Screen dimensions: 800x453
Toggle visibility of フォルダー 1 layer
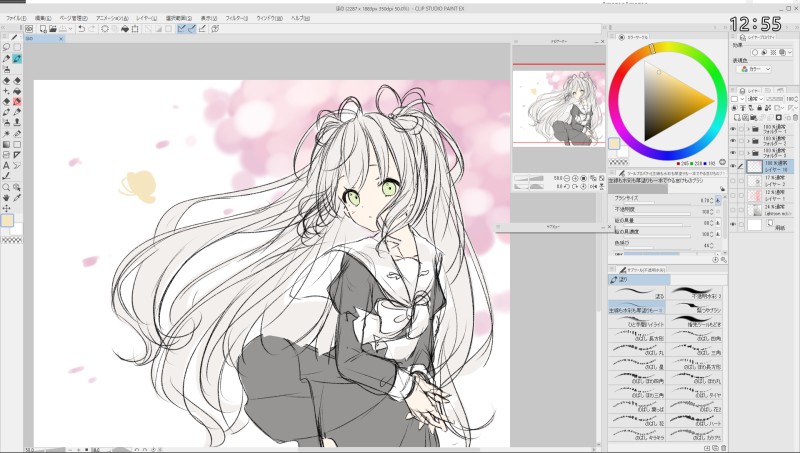pyautogui.click(x=733, y=129)
